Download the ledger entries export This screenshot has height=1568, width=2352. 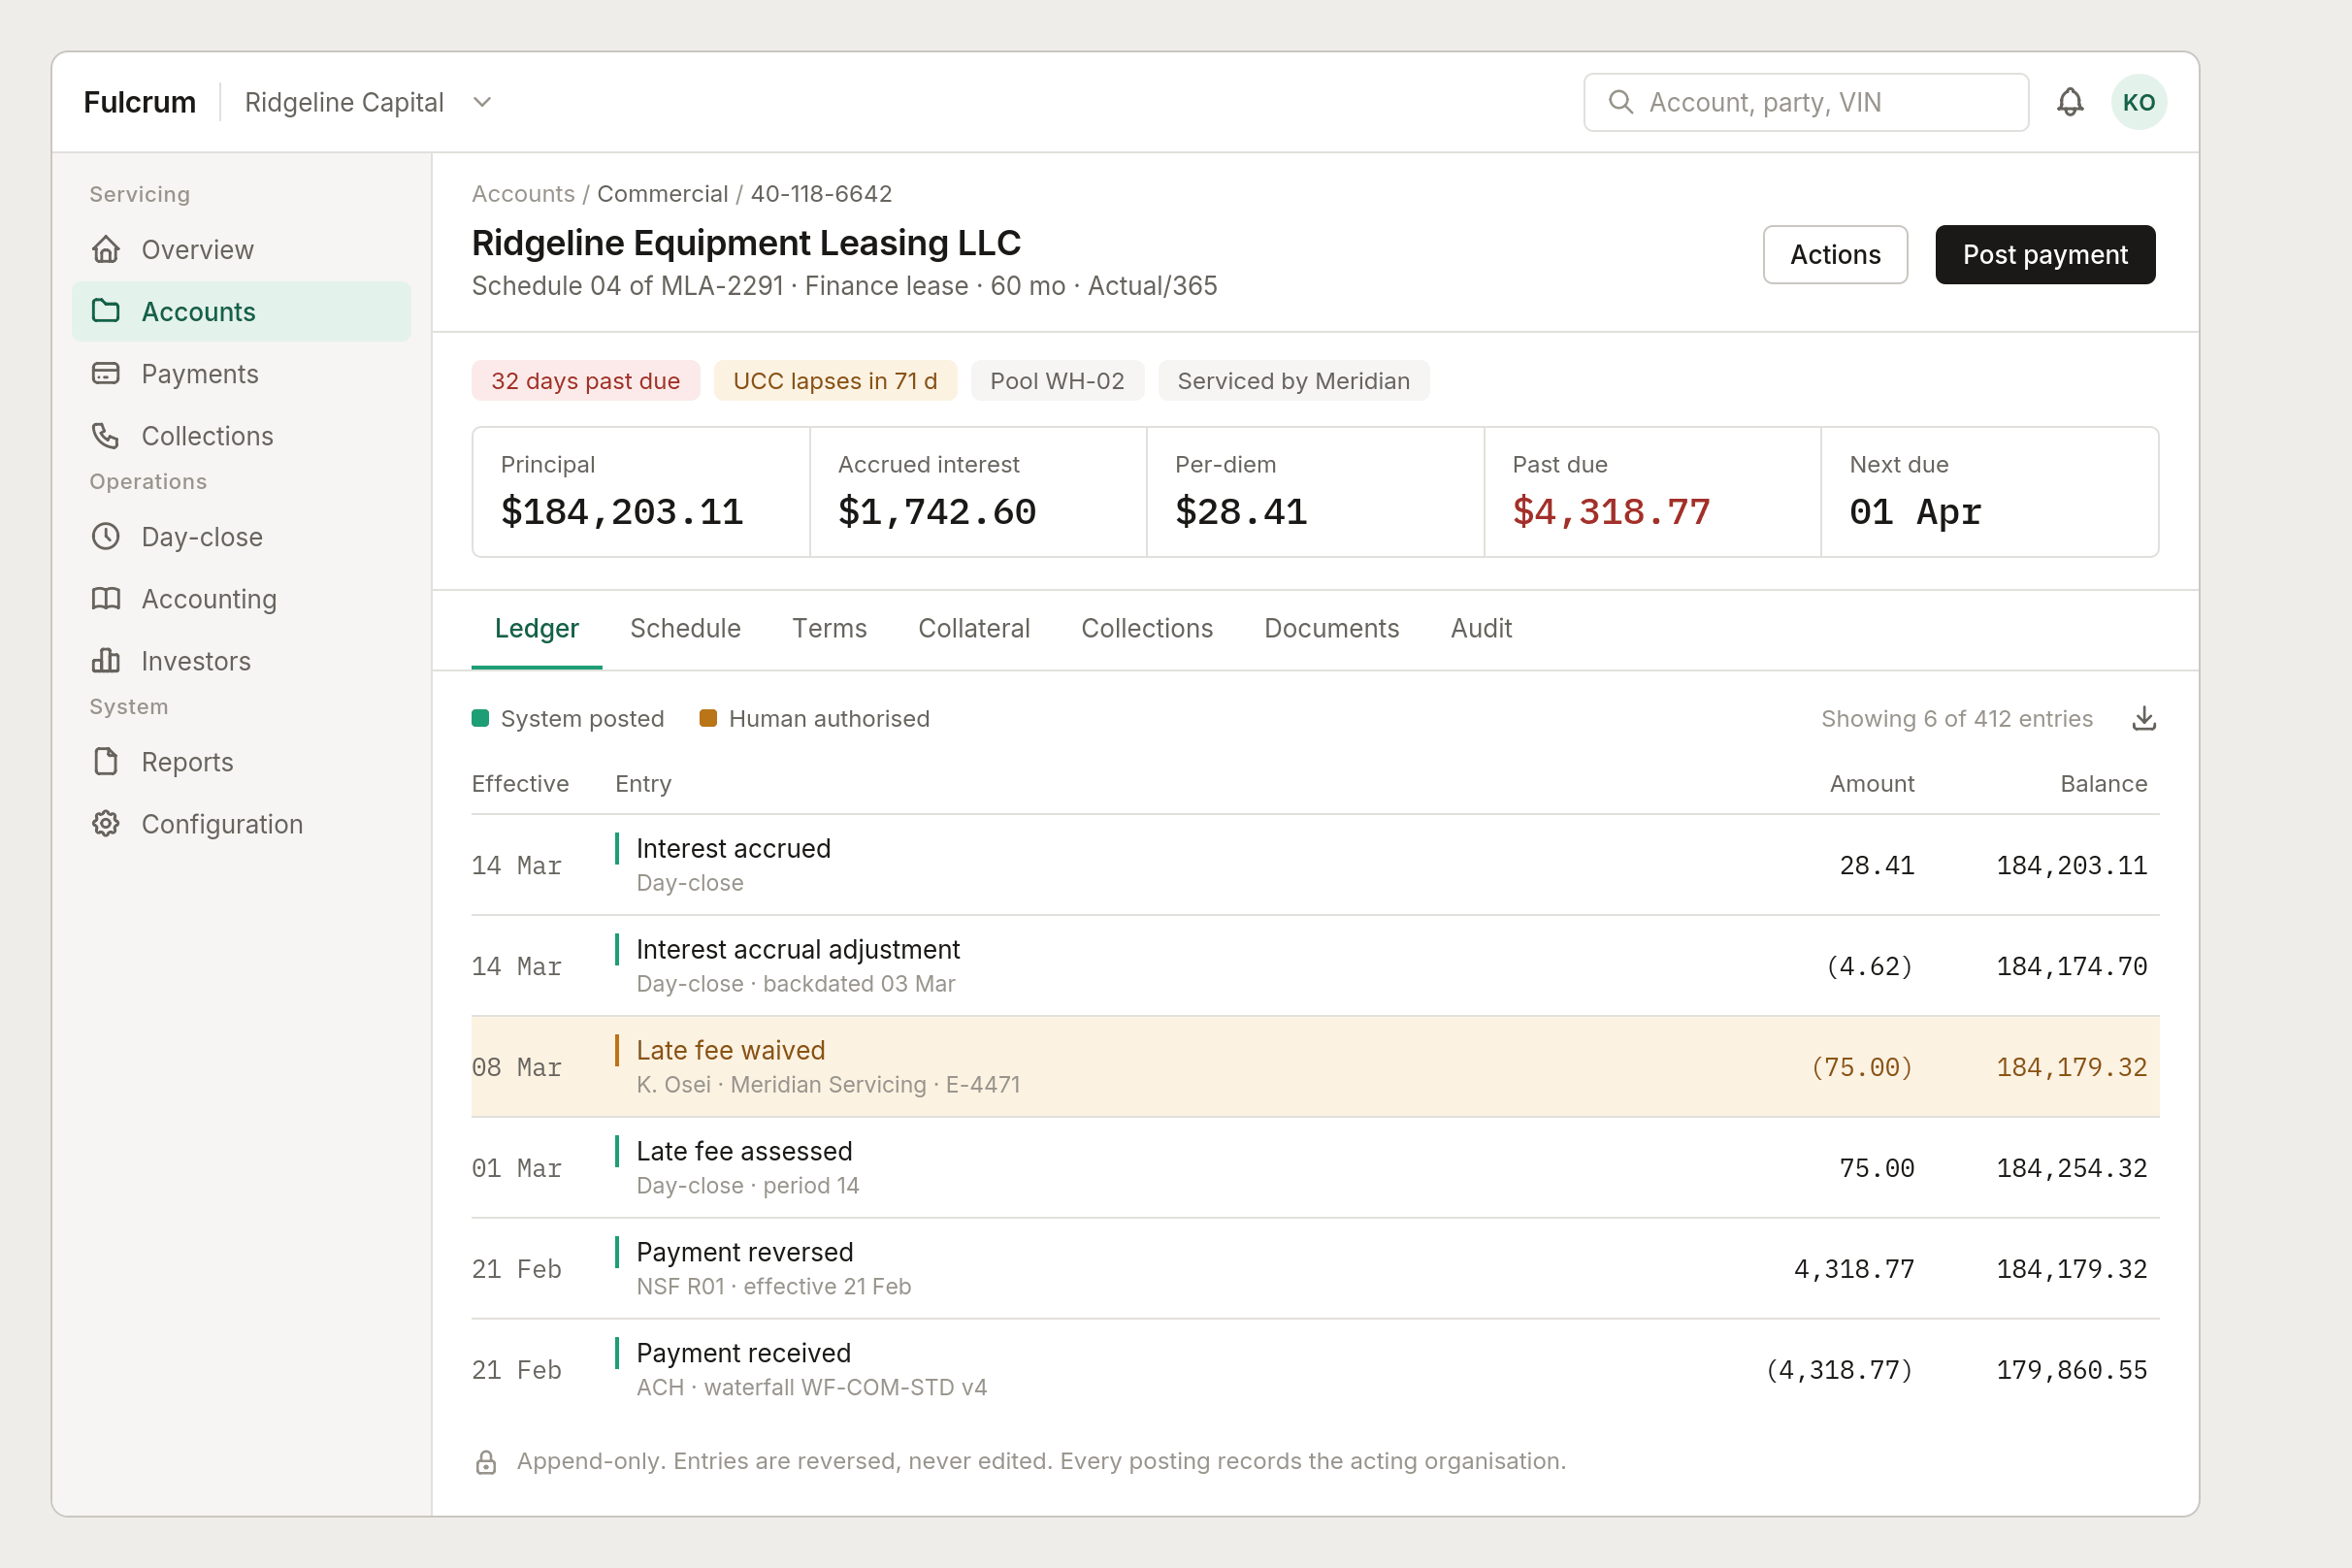[2143, 719]
